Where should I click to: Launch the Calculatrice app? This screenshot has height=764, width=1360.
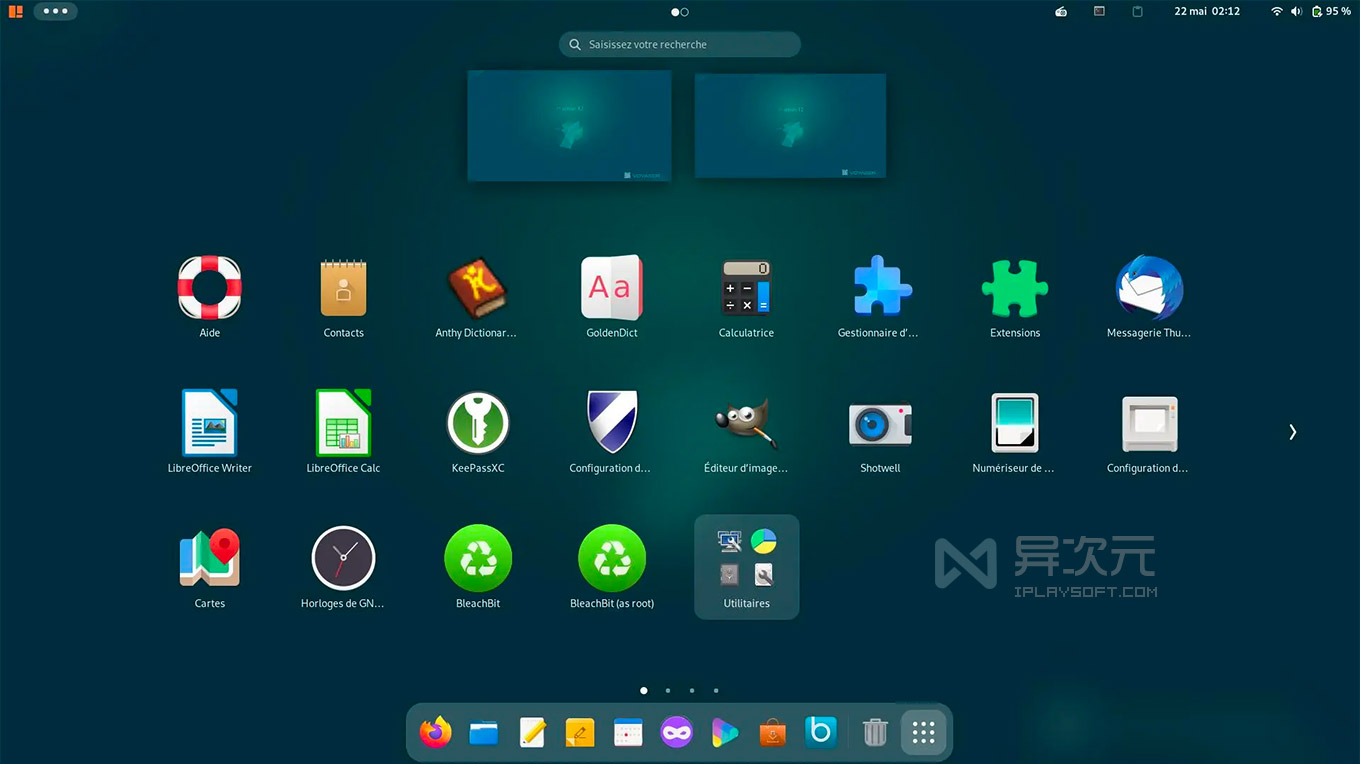click(x=746, y=287)
